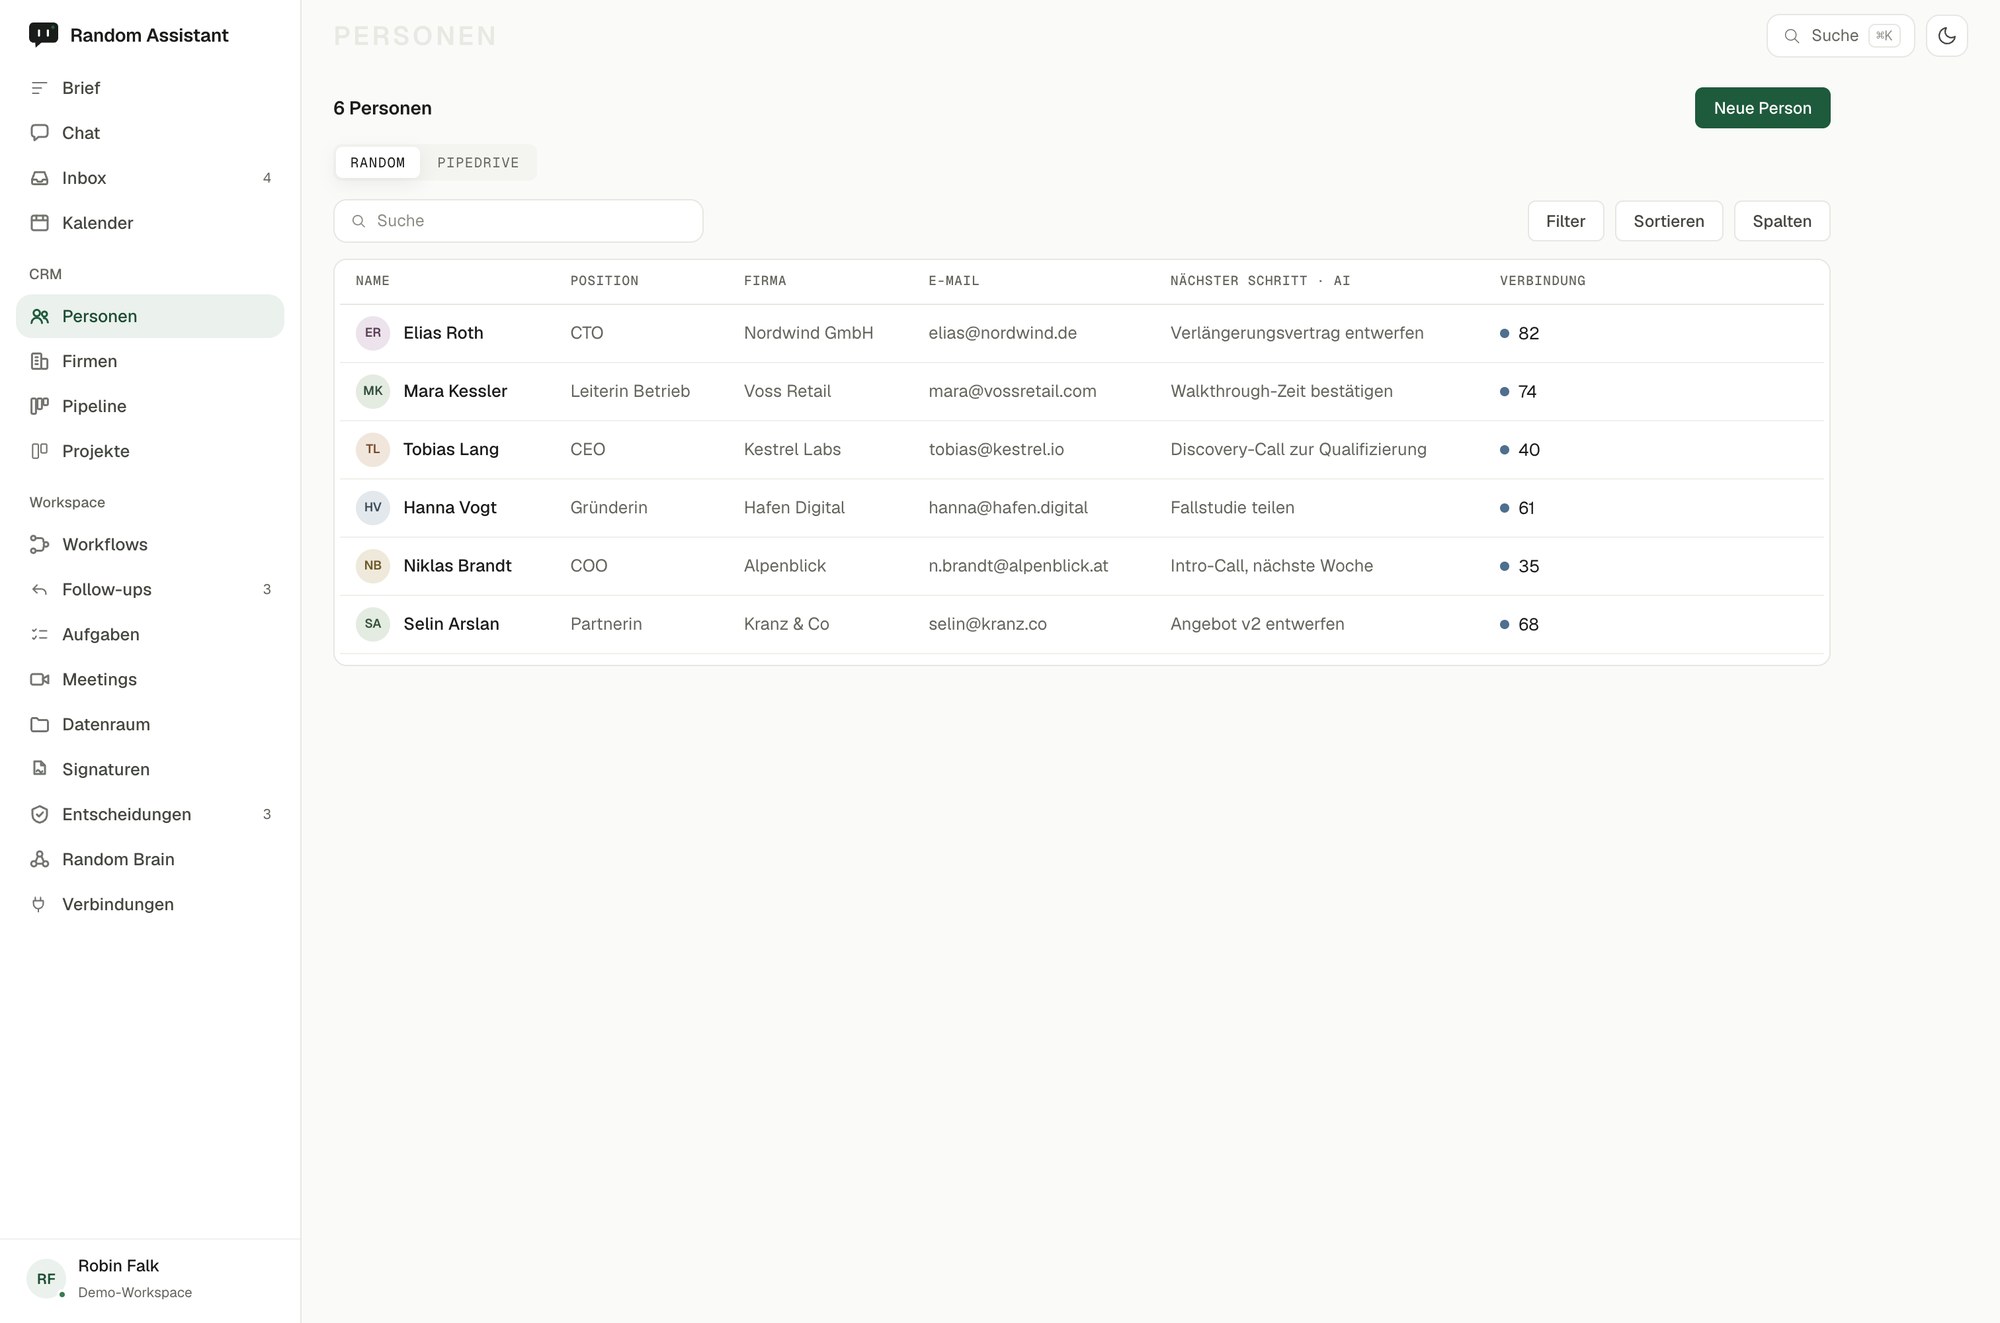Click the Entscheidungen shield icon

tap(39, 814)
